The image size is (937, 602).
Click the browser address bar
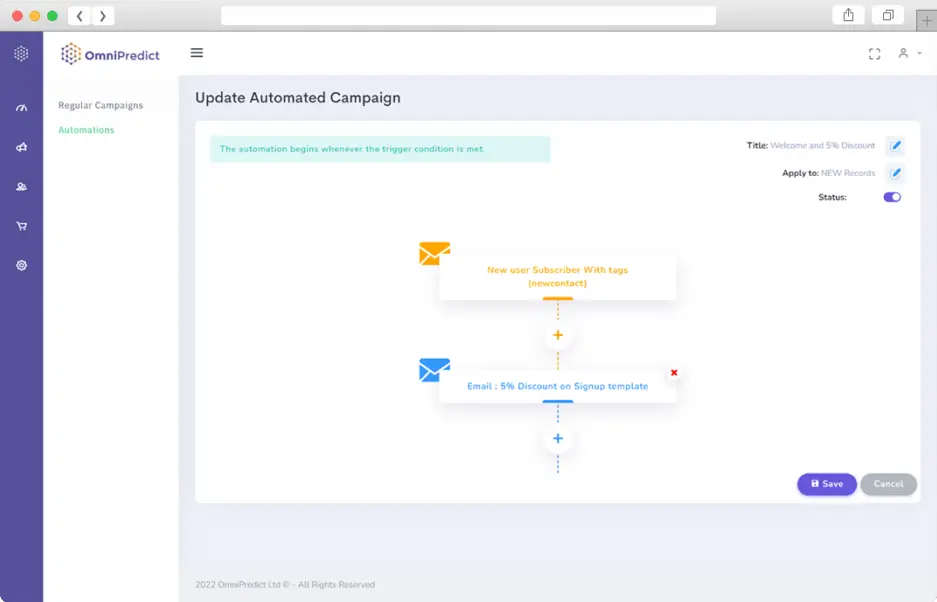pos(468,16)
